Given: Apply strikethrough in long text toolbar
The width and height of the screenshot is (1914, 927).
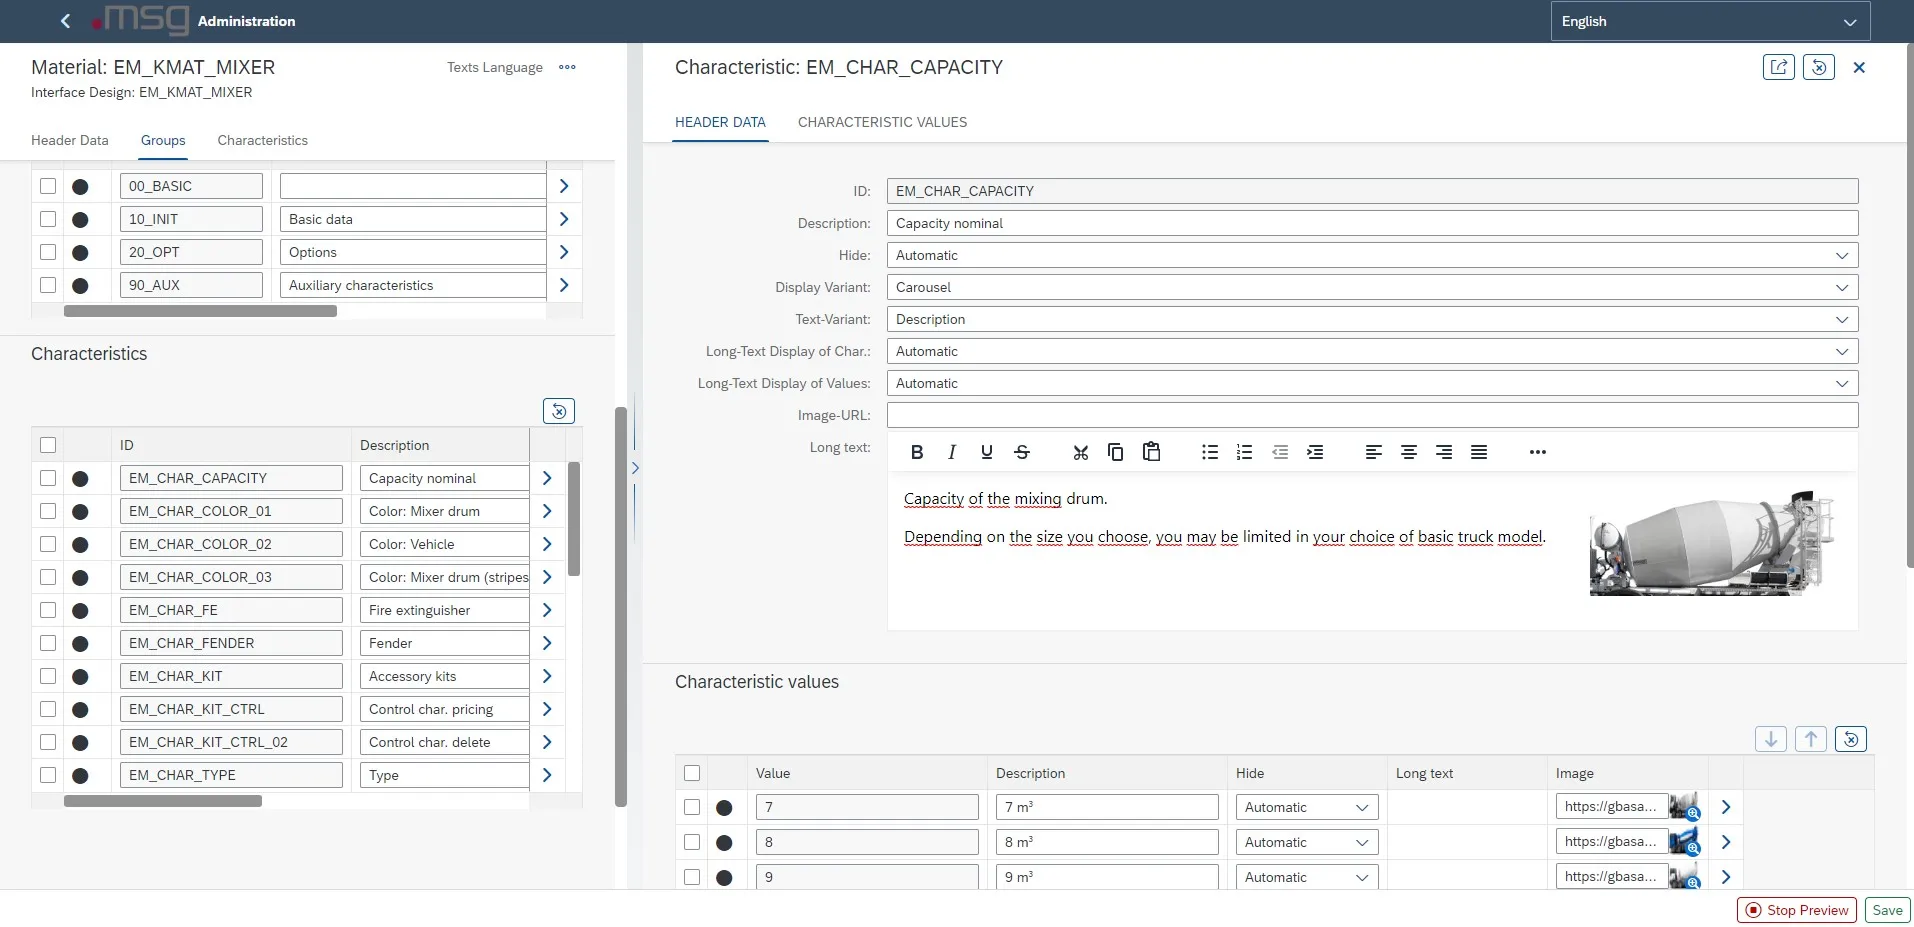Looking at the screenshot, I should coord(1021,452).
